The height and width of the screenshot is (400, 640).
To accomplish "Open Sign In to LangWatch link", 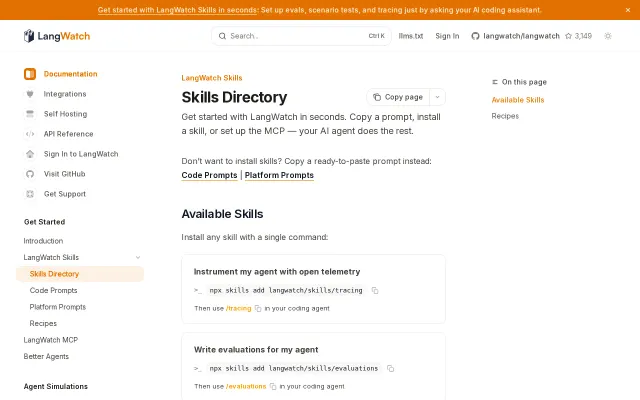I will click(x=81, y=154).
